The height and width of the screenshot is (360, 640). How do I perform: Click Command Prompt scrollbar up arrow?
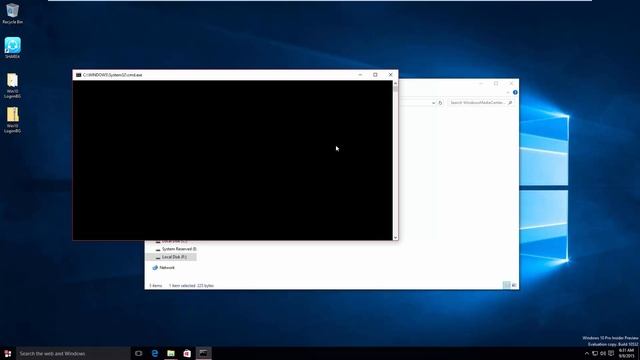pos(395,83)
